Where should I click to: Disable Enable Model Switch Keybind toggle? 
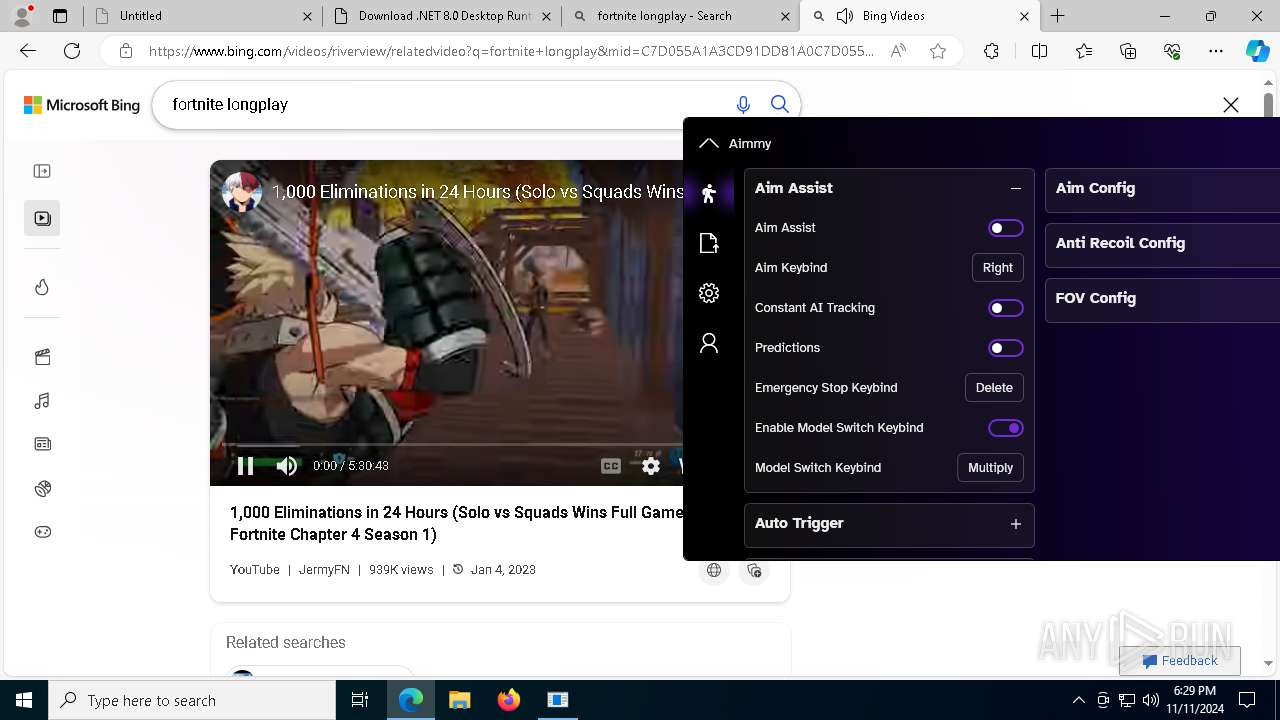tap(1006, 428)
